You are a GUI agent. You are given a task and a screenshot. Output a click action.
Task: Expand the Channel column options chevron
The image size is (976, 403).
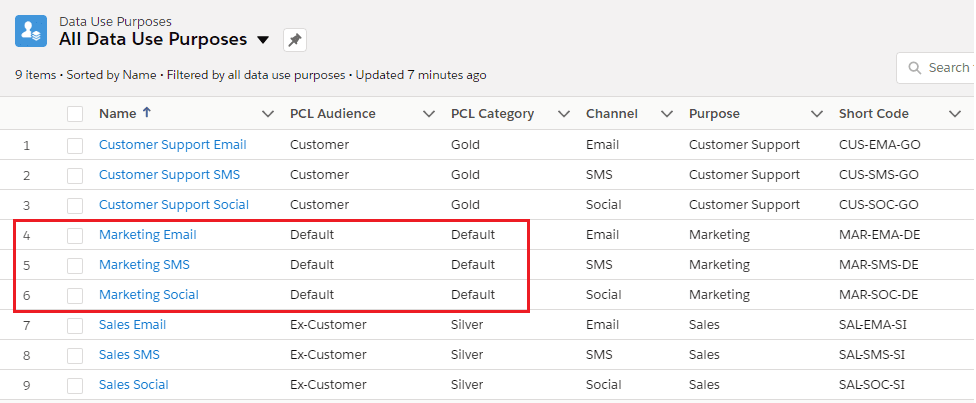667,114
